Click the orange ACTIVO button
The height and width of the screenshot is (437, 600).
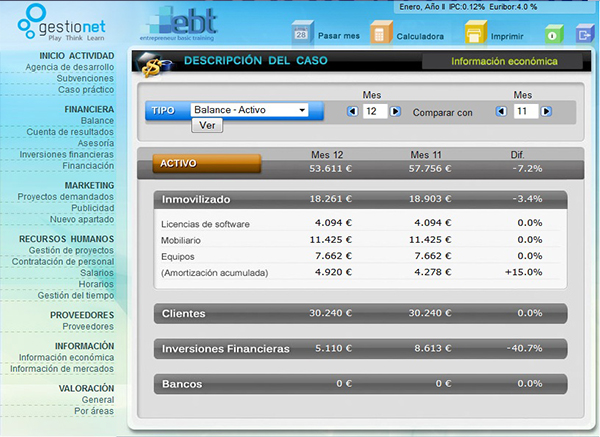click(x=207, y=163)
